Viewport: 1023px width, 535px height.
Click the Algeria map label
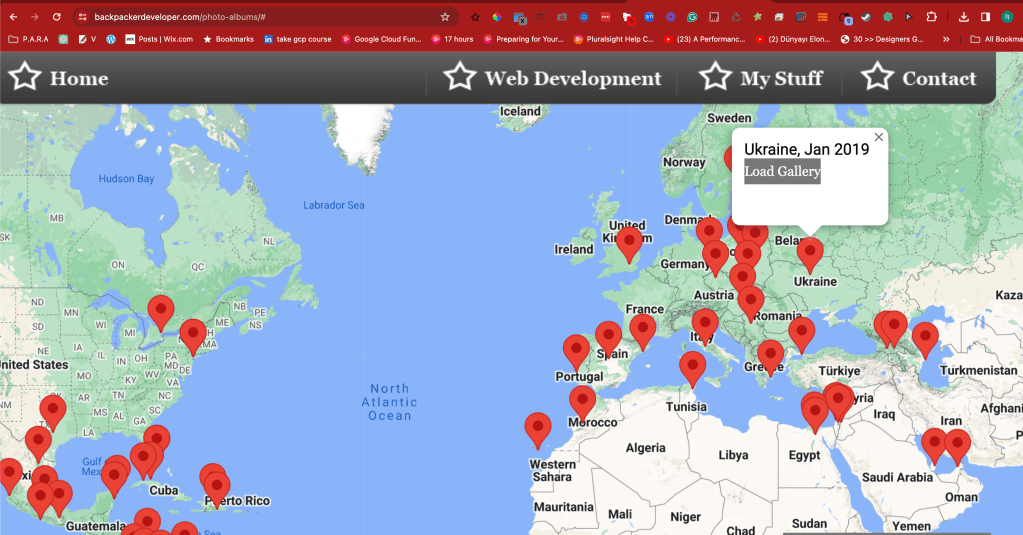point(645,448)
